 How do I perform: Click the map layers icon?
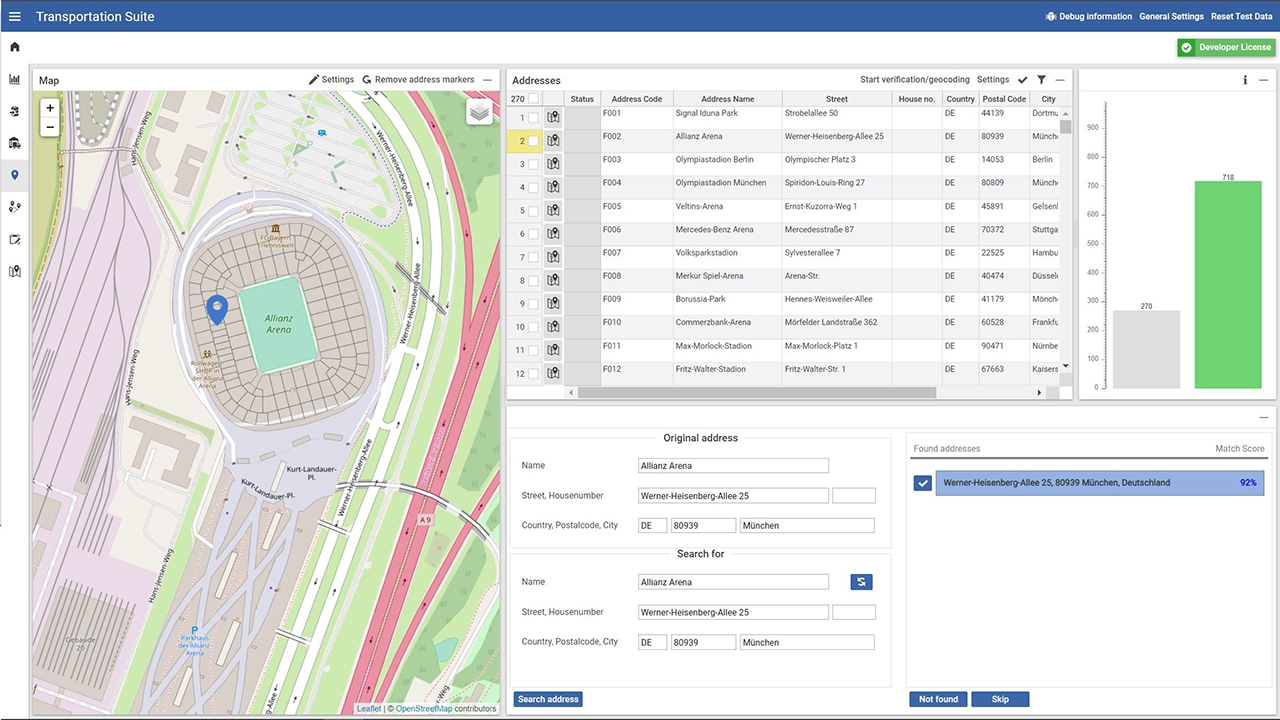[480, 112]
